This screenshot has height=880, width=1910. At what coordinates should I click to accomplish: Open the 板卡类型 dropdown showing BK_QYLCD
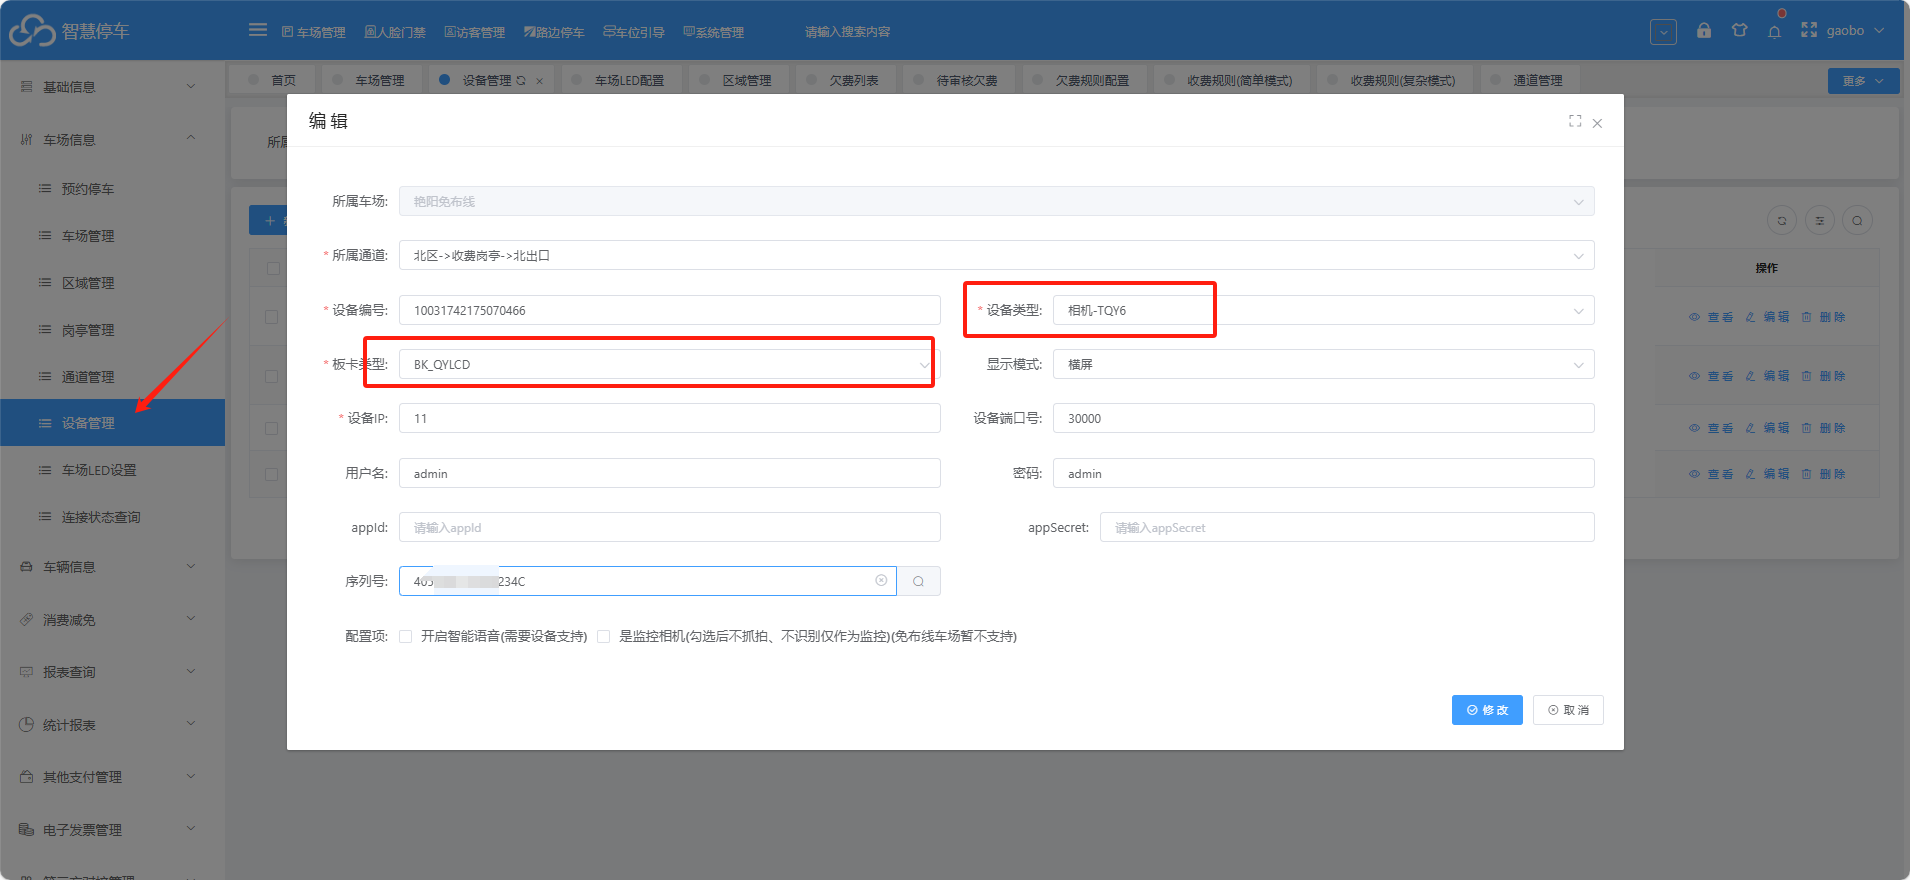[x=669, y=364]
